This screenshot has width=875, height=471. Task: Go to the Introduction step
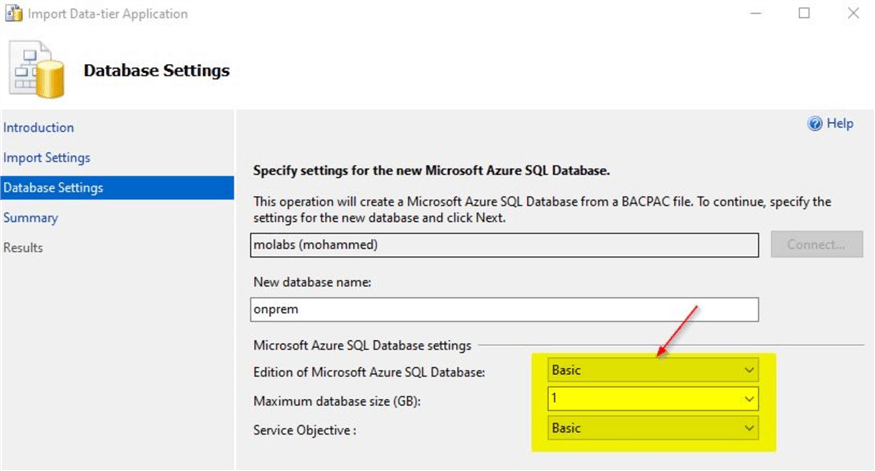tap(39, 128)
